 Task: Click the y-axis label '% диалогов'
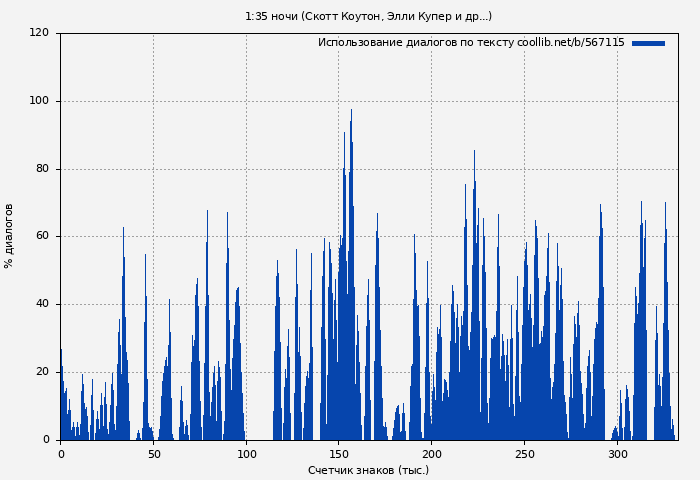9,236
